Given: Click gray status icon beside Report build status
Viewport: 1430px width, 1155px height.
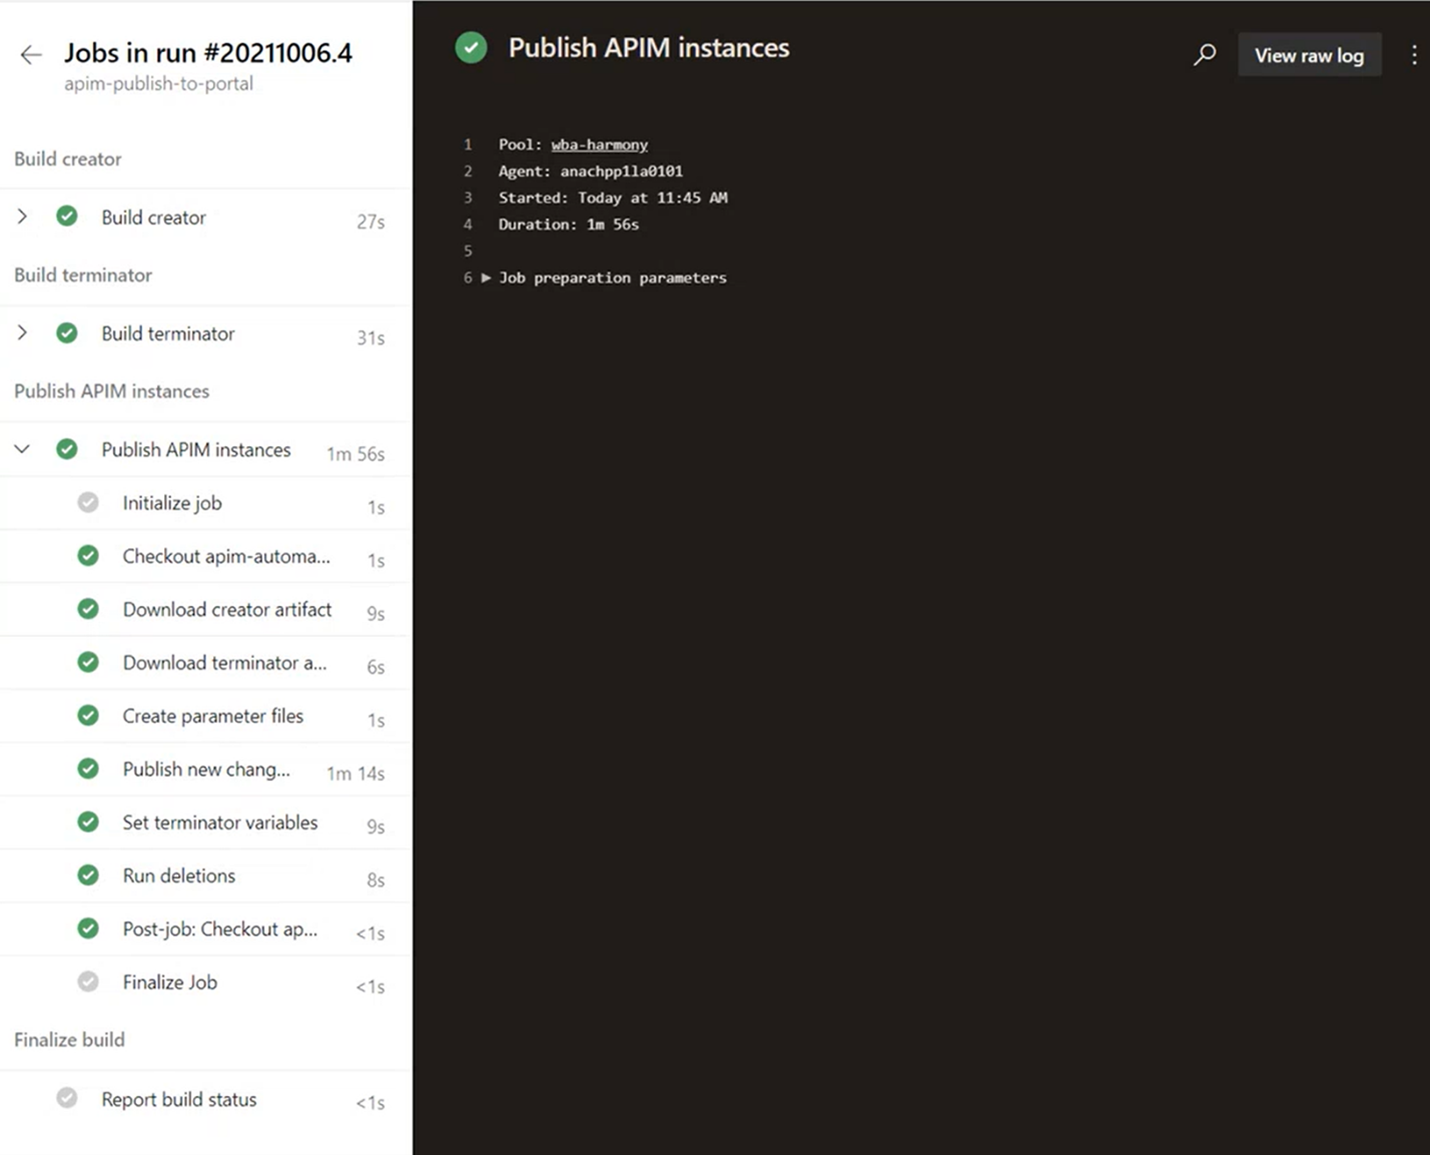Looking at the screenshot, I should pos(67,1098).
